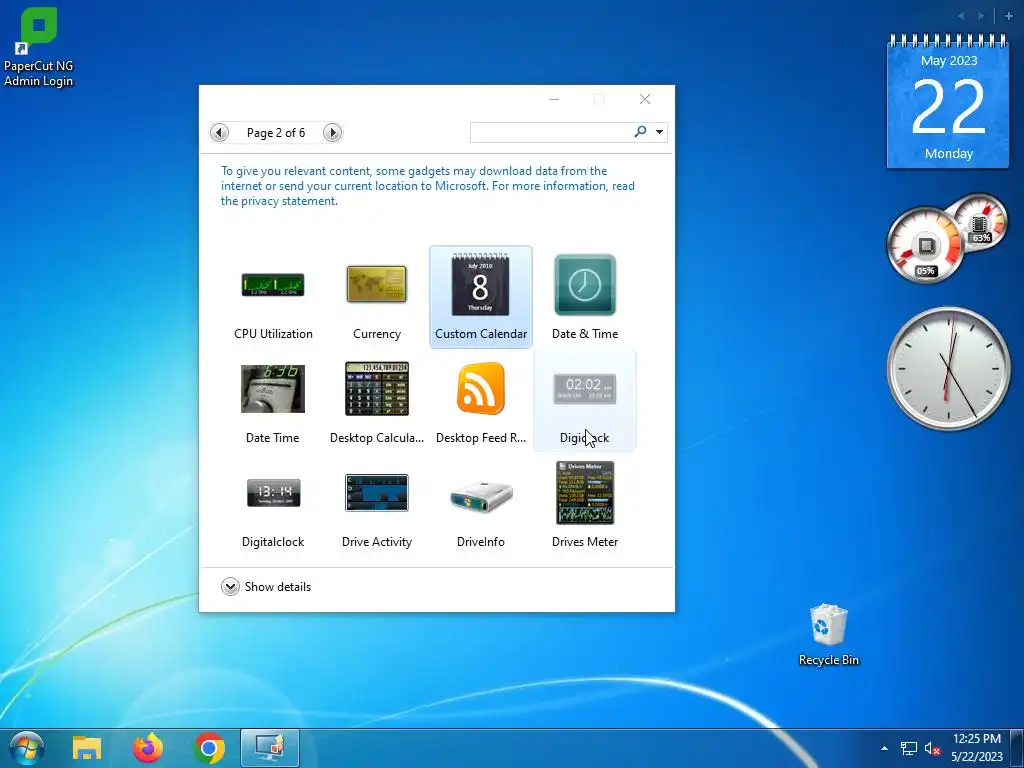This screenshot has height=768, width=1024.
Task: Launch Google Chrome from taskbar
Action: pos(209,748)
